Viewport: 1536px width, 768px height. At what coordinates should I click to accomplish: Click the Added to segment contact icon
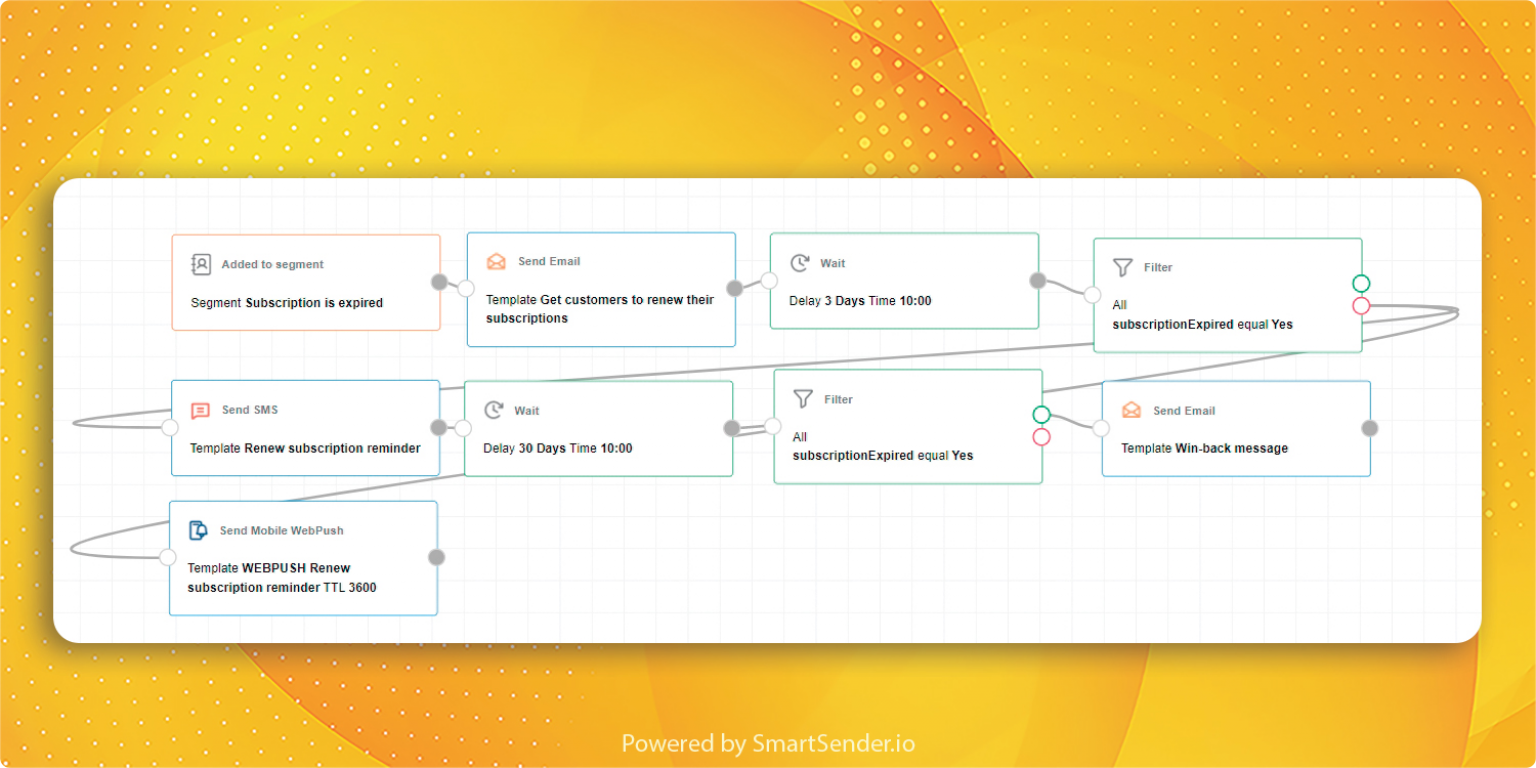[201, 265]
